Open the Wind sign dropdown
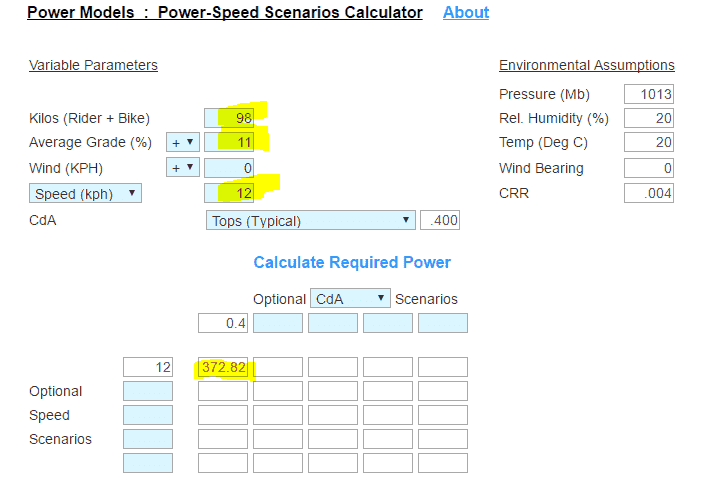720x498 pixels. (183, 167)
